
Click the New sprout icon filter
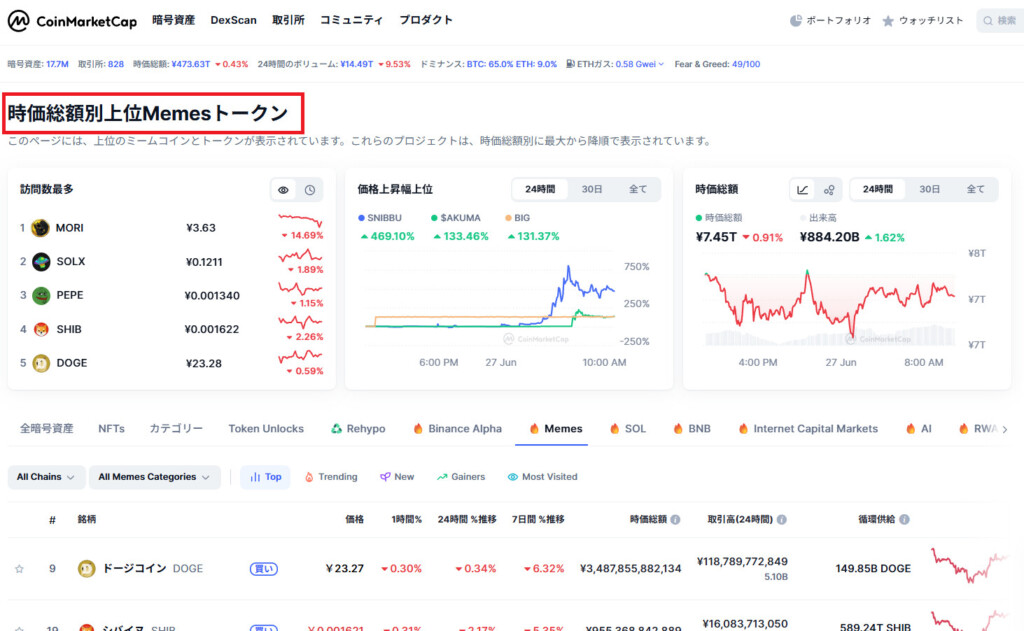pos(385,477)
